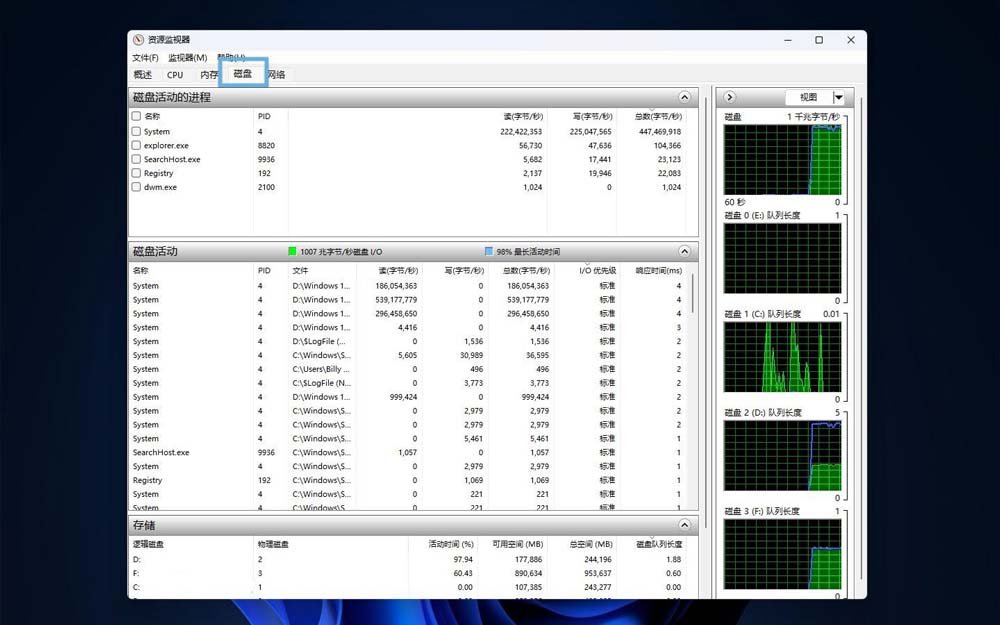
Task: Click the 8820 PID of explorer.exe
Action: pos(266,145)
